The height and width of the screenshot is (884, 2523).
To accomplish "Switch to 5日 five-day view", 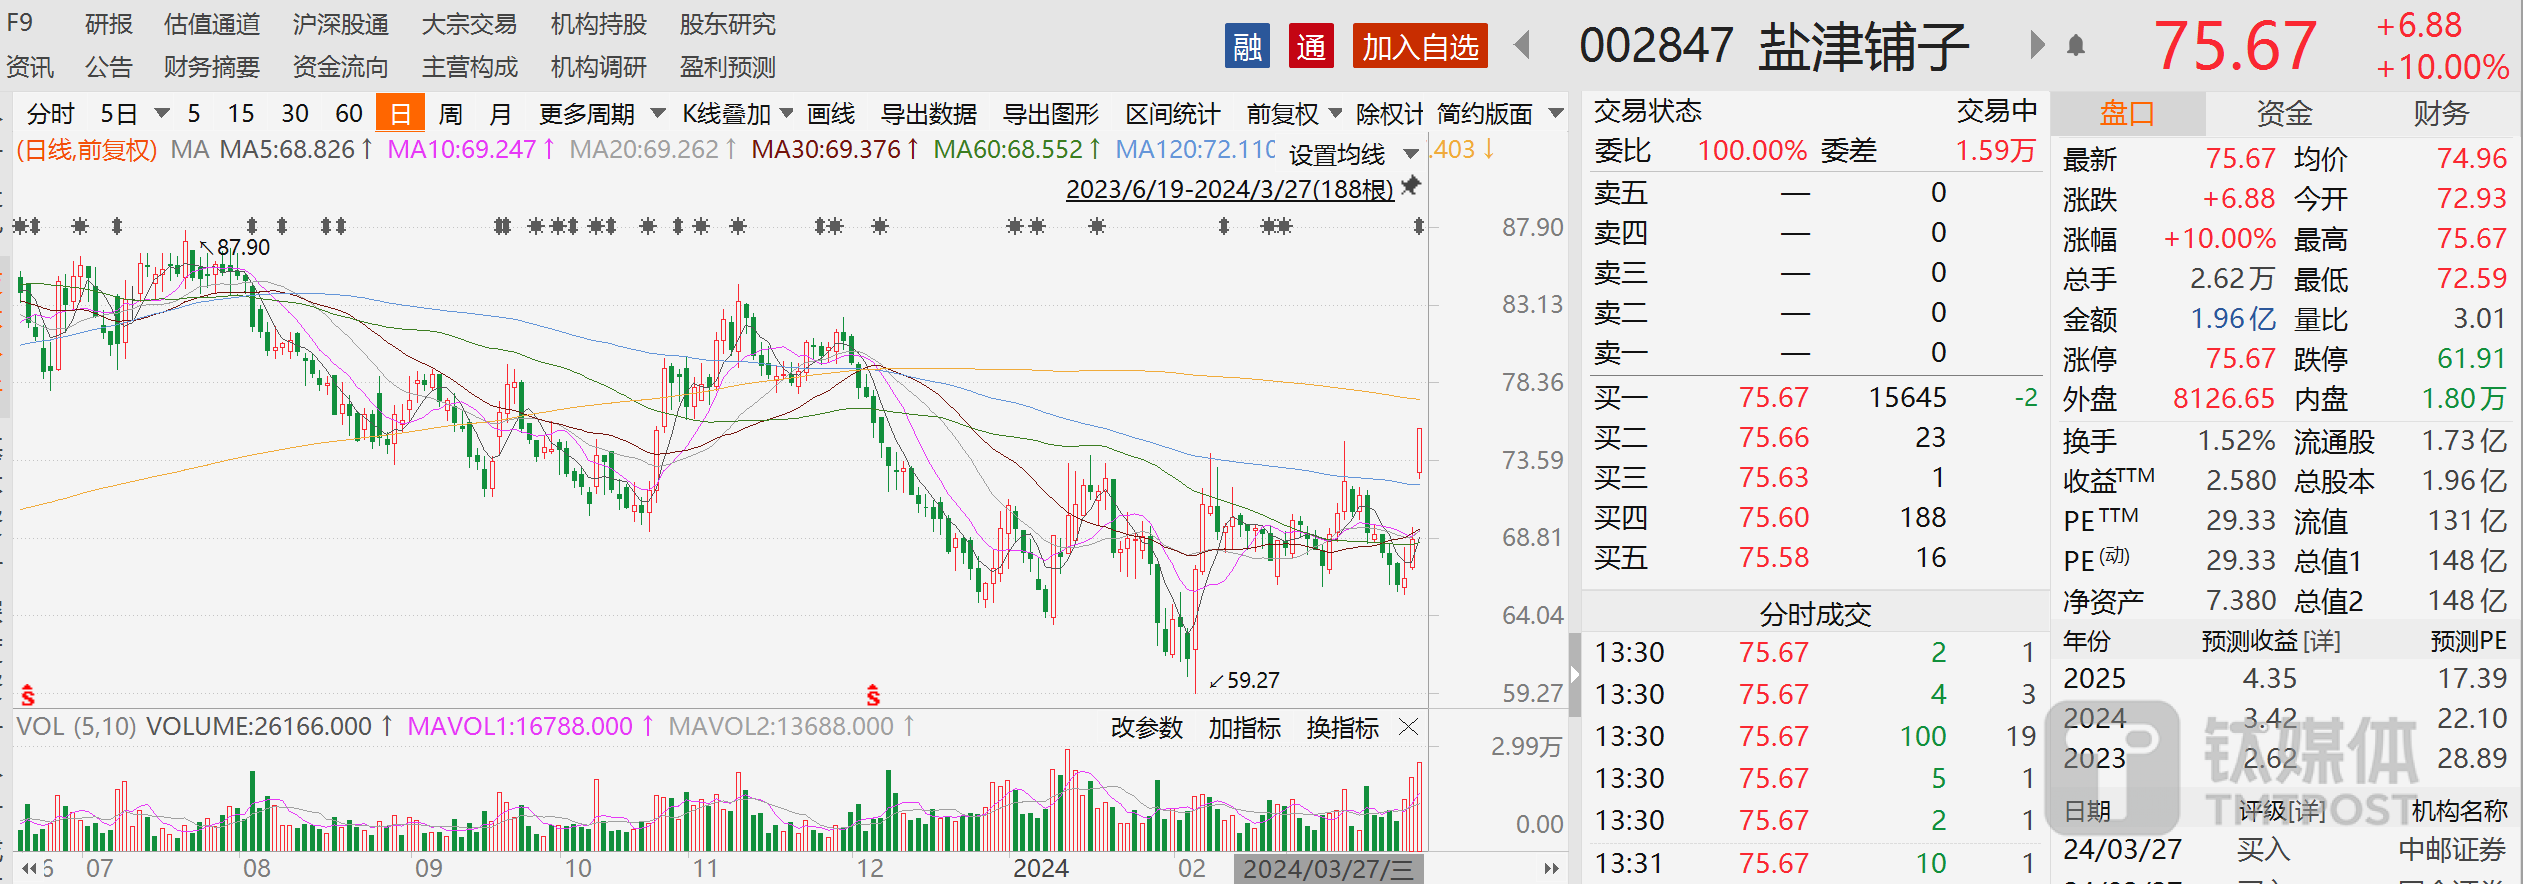I will 119,114.
